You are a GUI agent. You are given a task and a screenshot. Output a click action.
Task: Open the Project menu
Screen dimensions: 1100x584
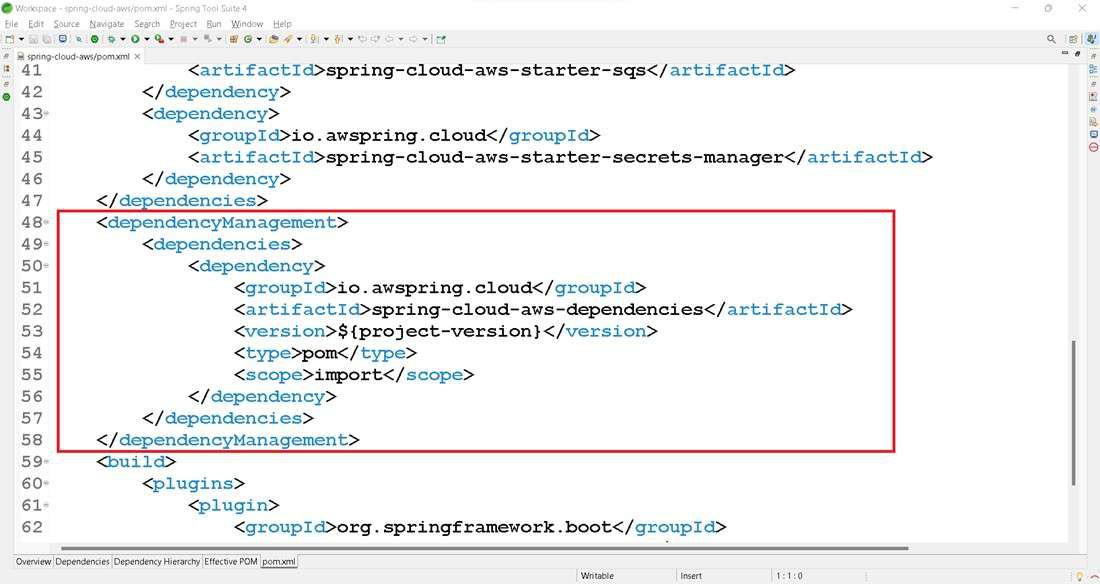pyautogui.click(x=183, y=24)
